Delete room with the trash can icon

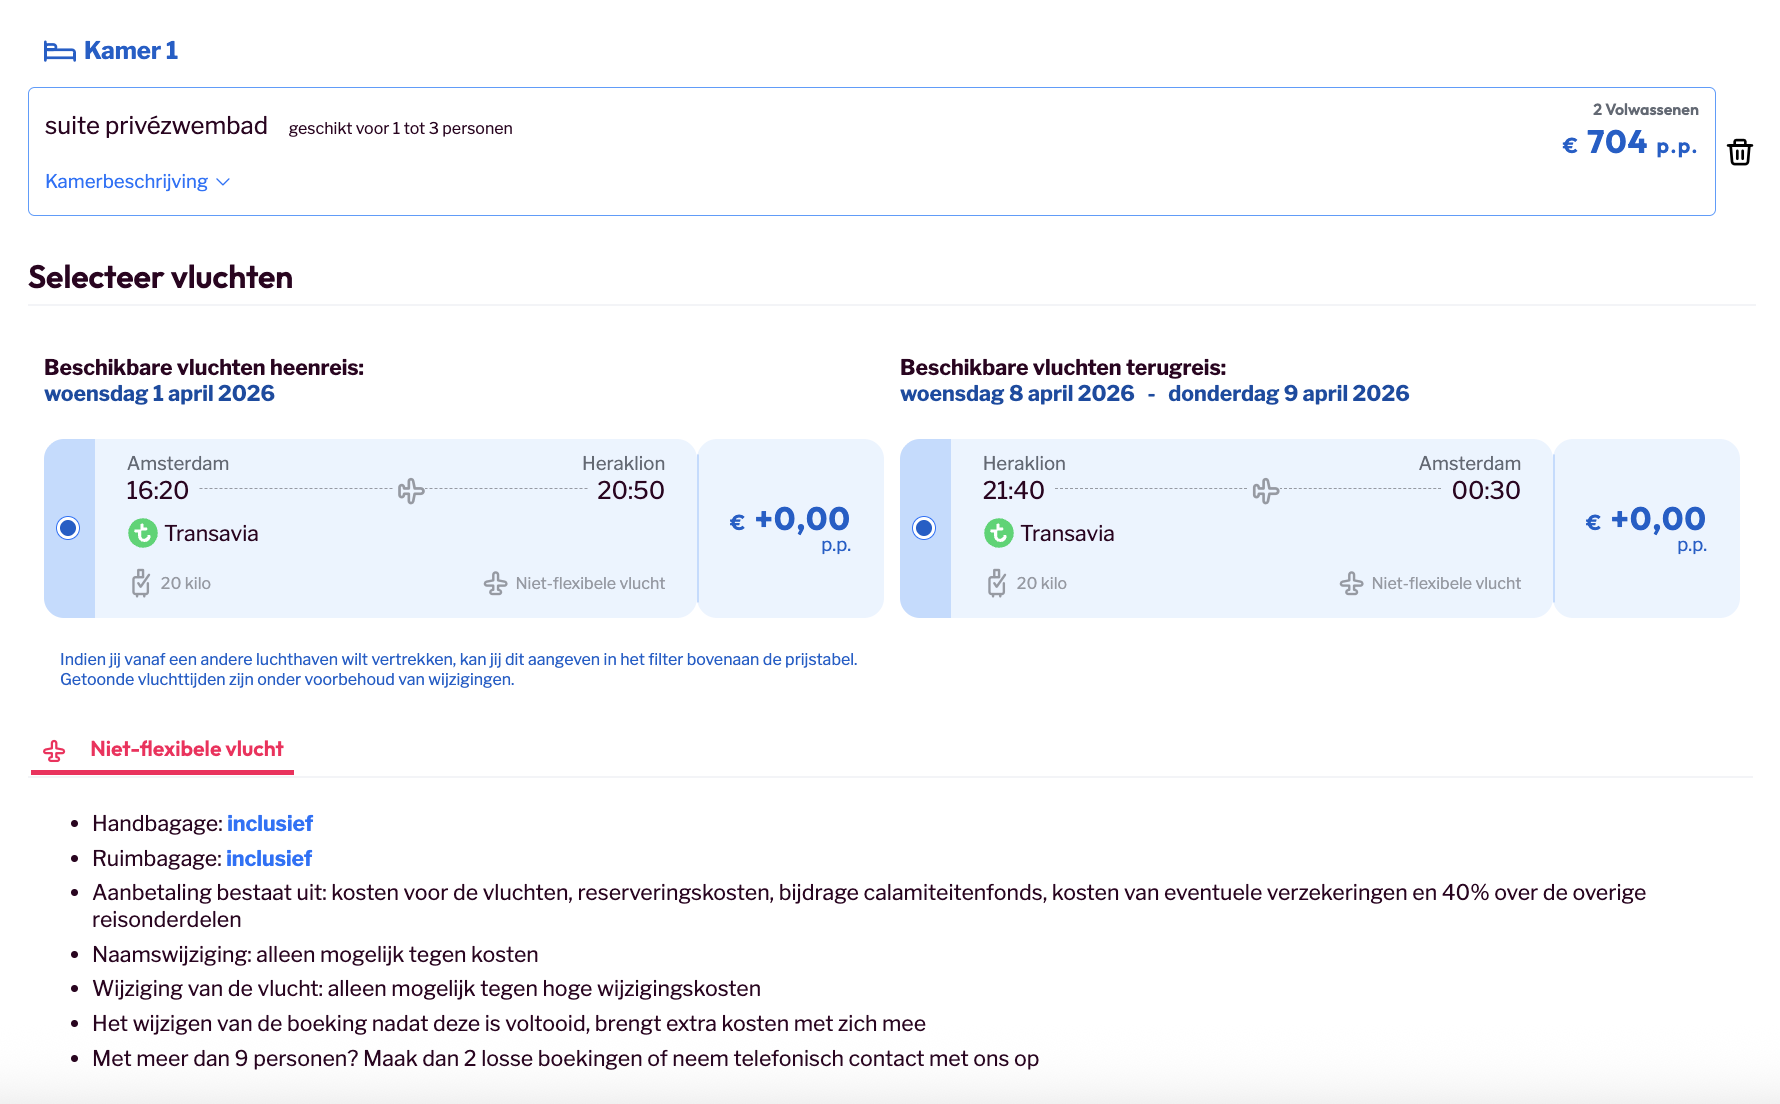click(x=1739, y=152)
